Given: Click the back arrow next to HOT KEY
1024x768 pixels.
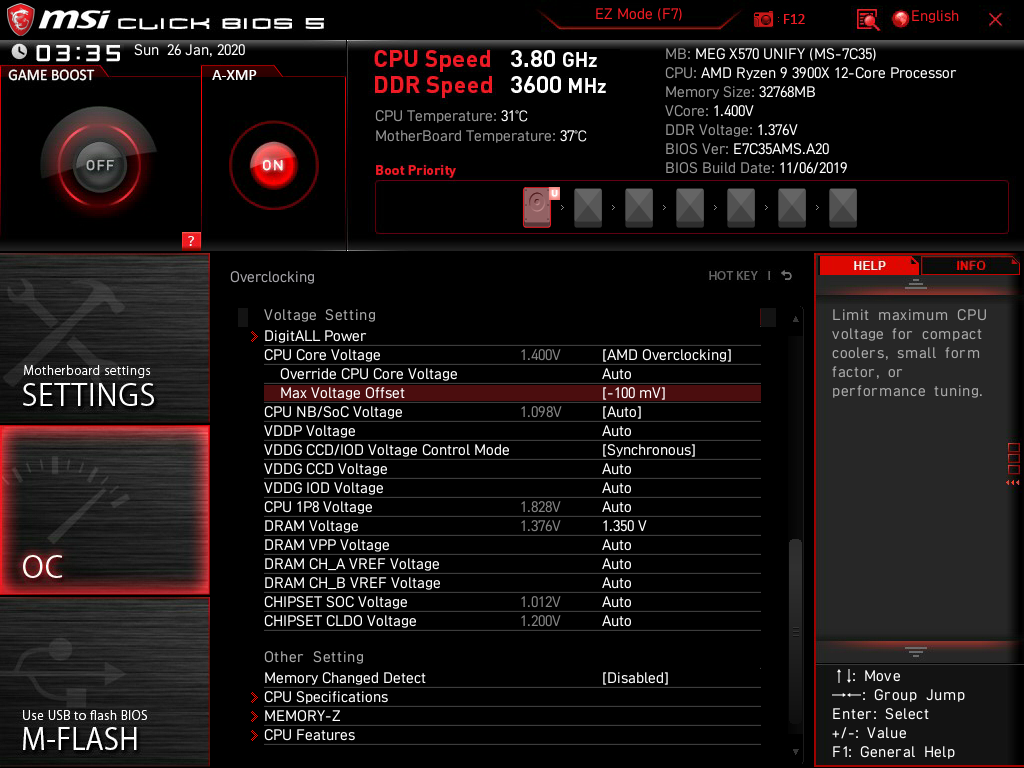Looking at the screenshot, I should (x=787, y=276).
